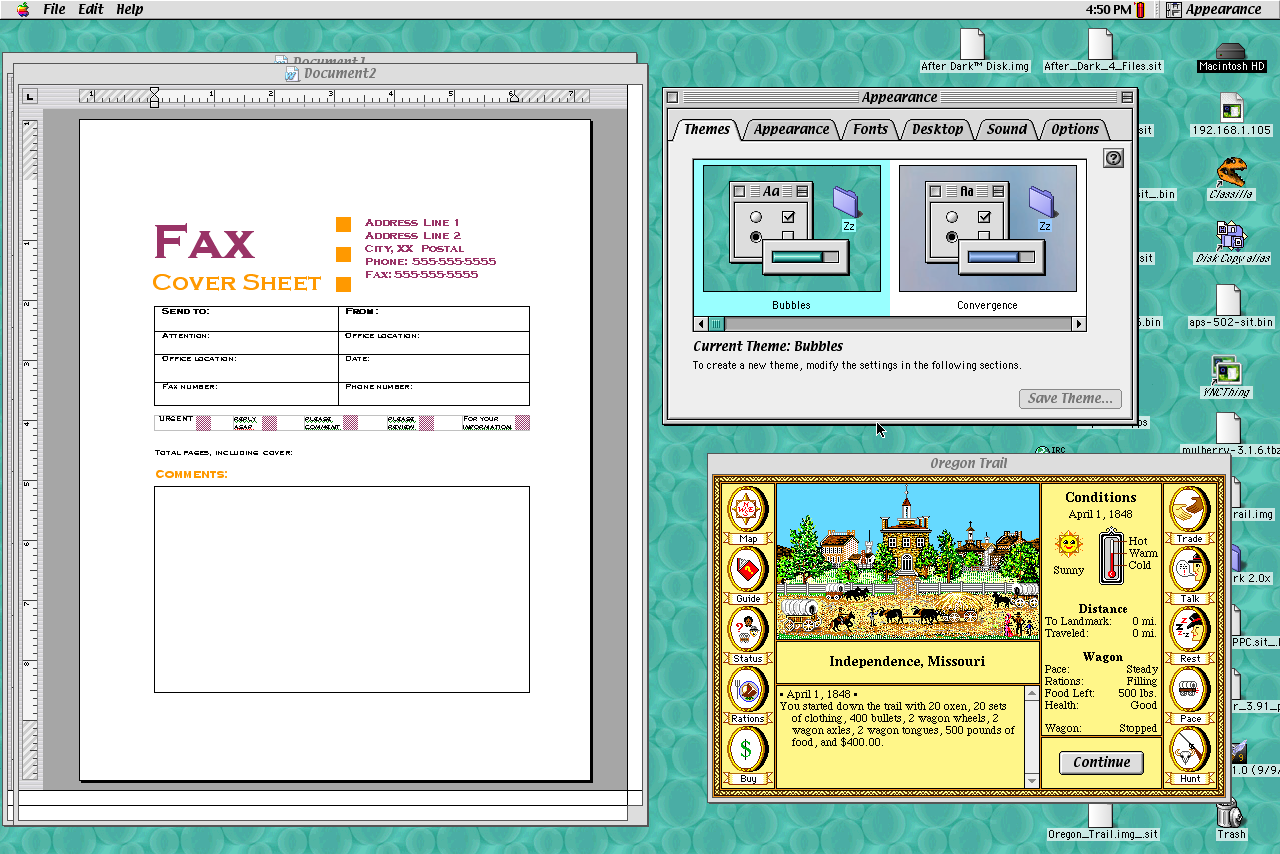
Task: Go Hunt in Oregon Trail
Action: click(1189, 750)
